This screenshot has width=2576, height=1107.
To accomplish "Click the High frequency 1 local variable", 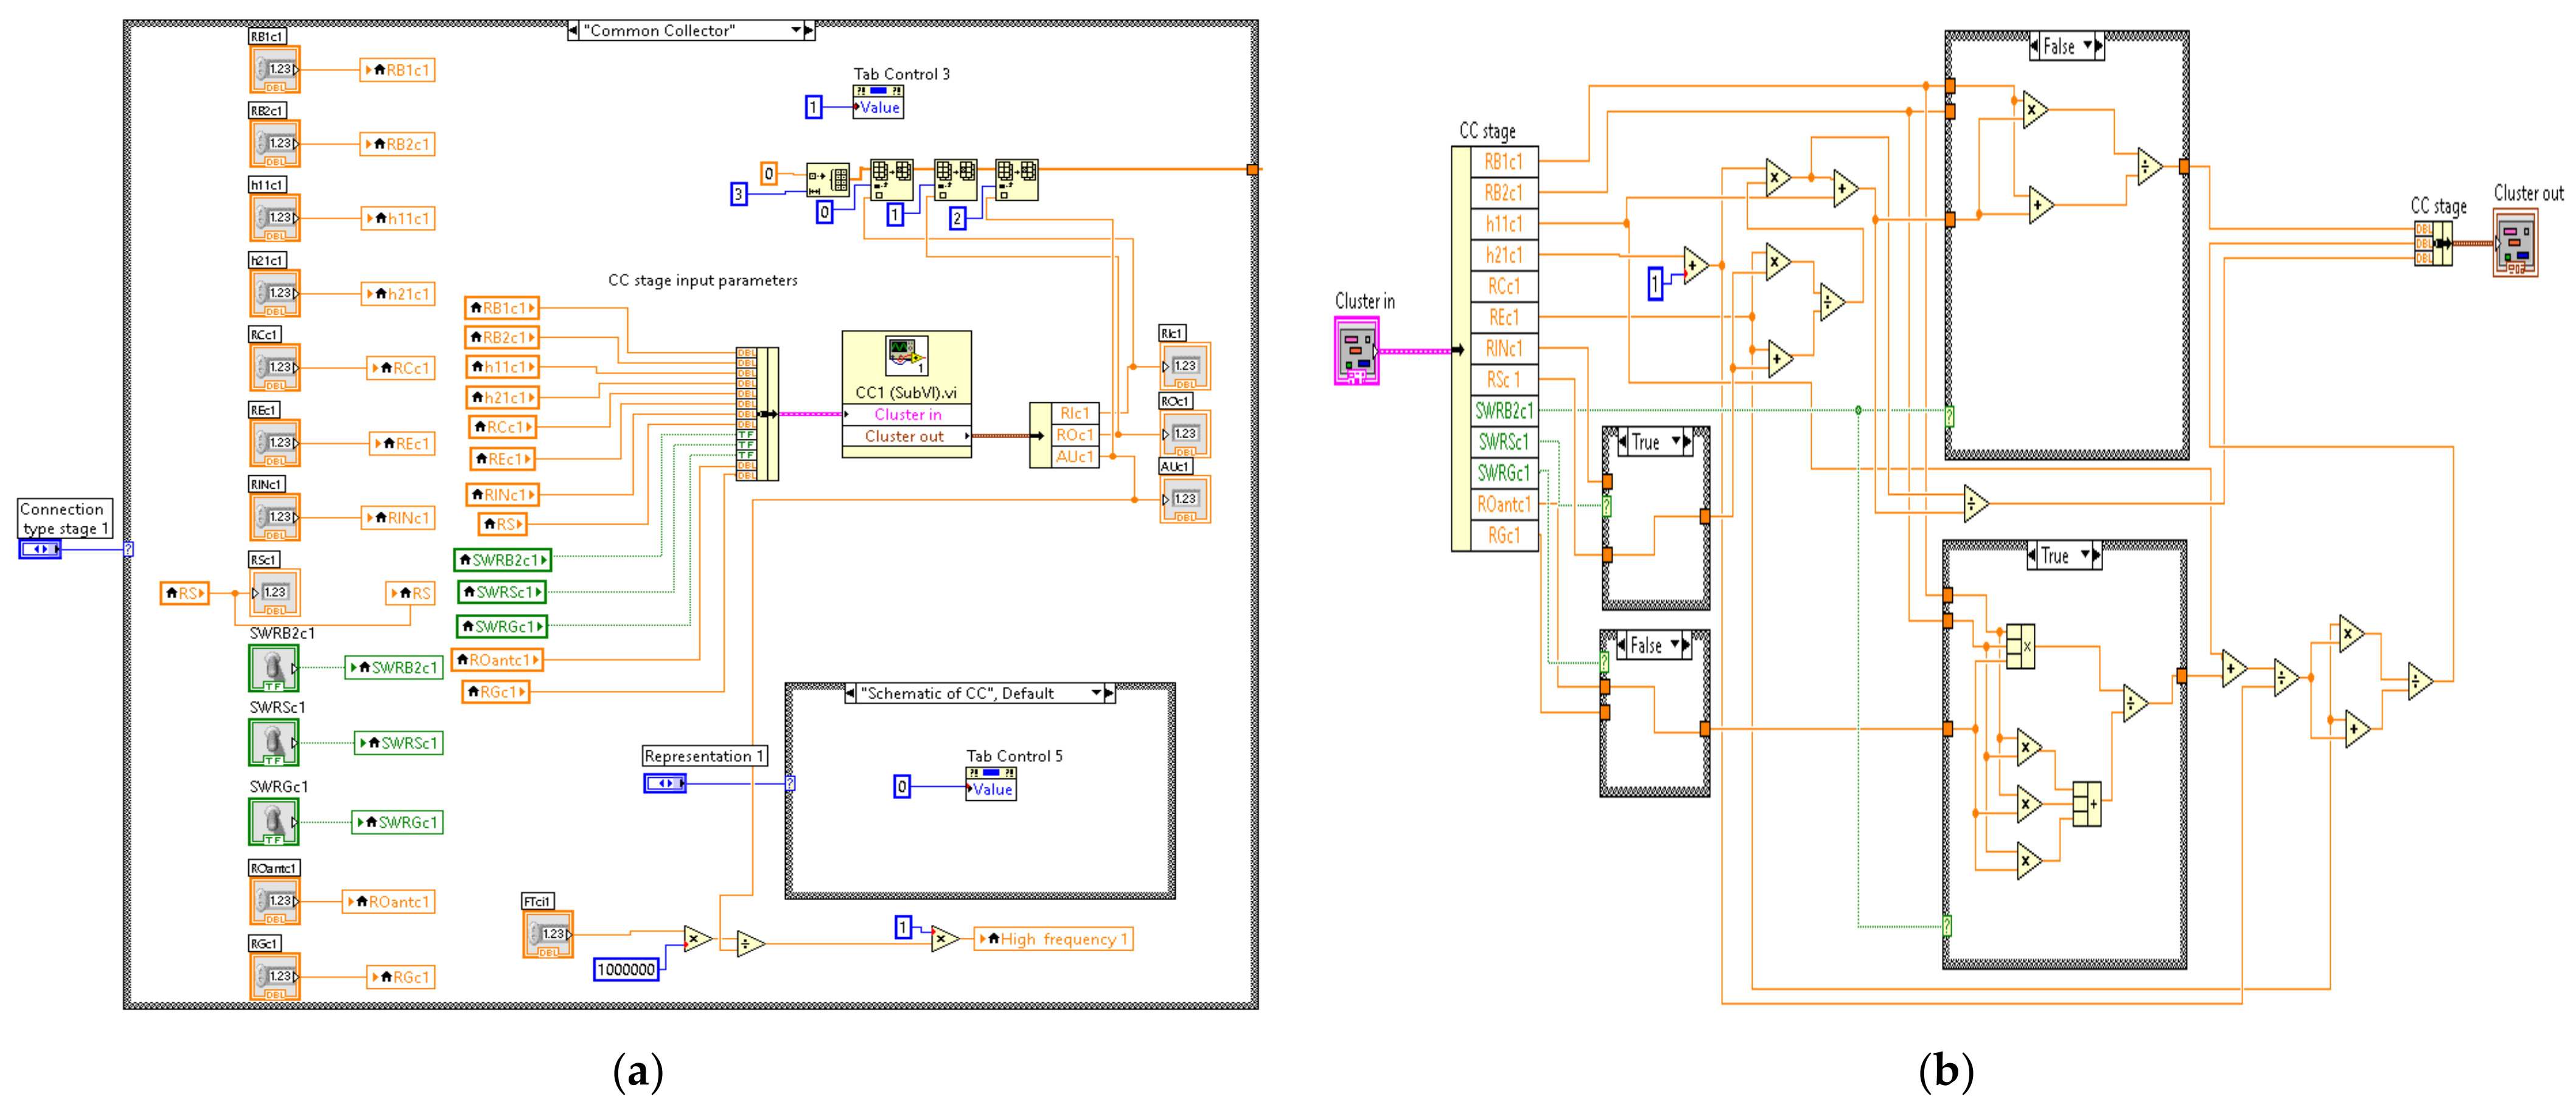I will click(1054, 939).
